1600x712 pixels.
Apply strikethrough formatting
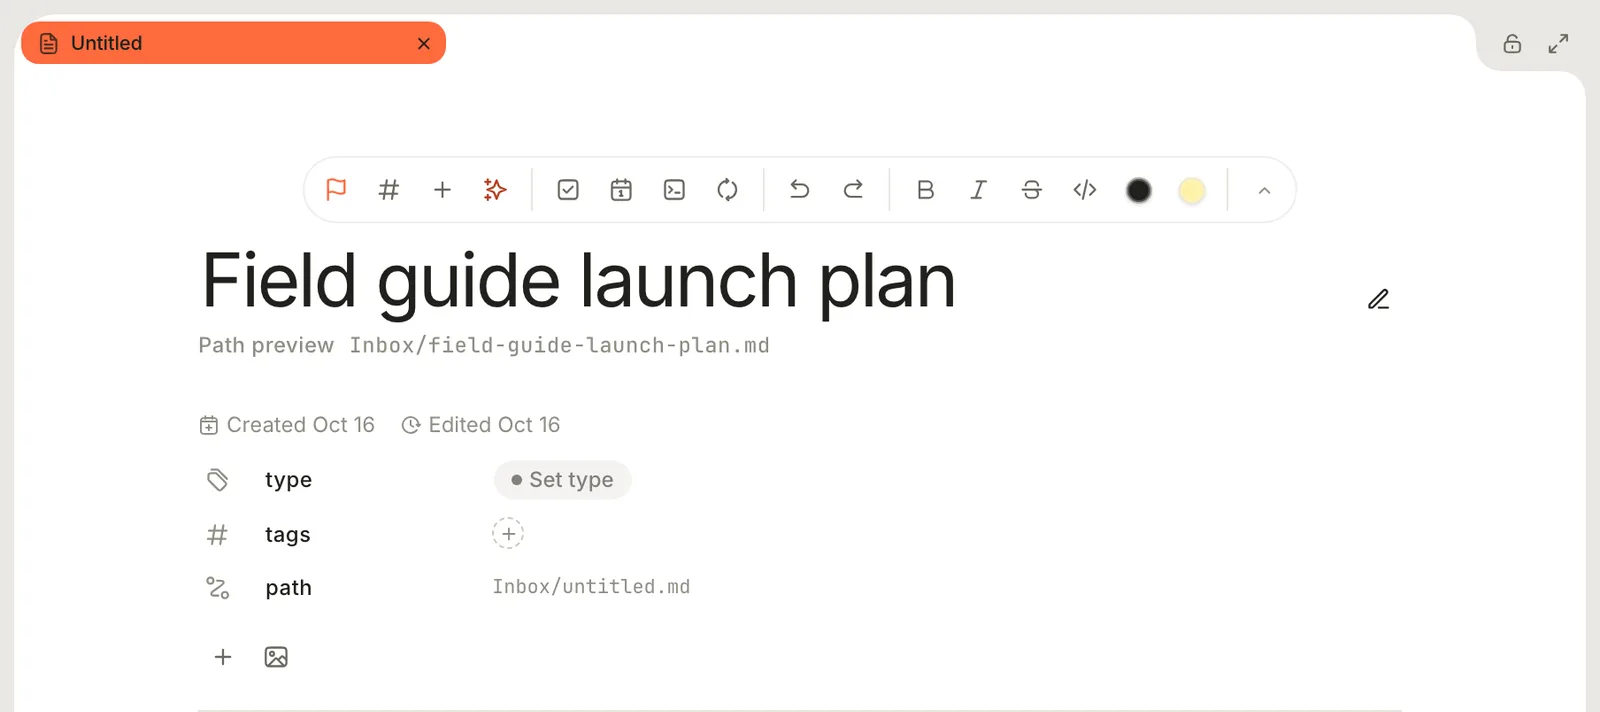point(1032,189)
